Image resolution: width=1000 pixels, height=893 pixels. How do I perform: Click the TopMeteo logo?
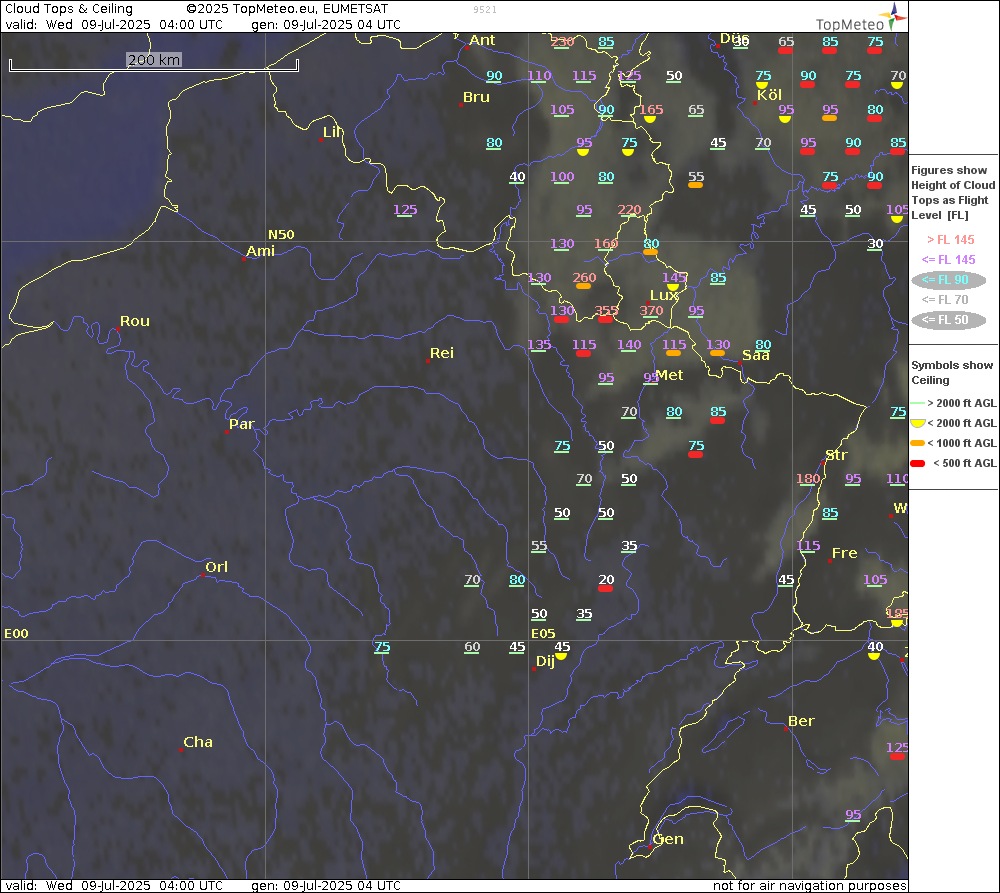click(x=861, y=18)
